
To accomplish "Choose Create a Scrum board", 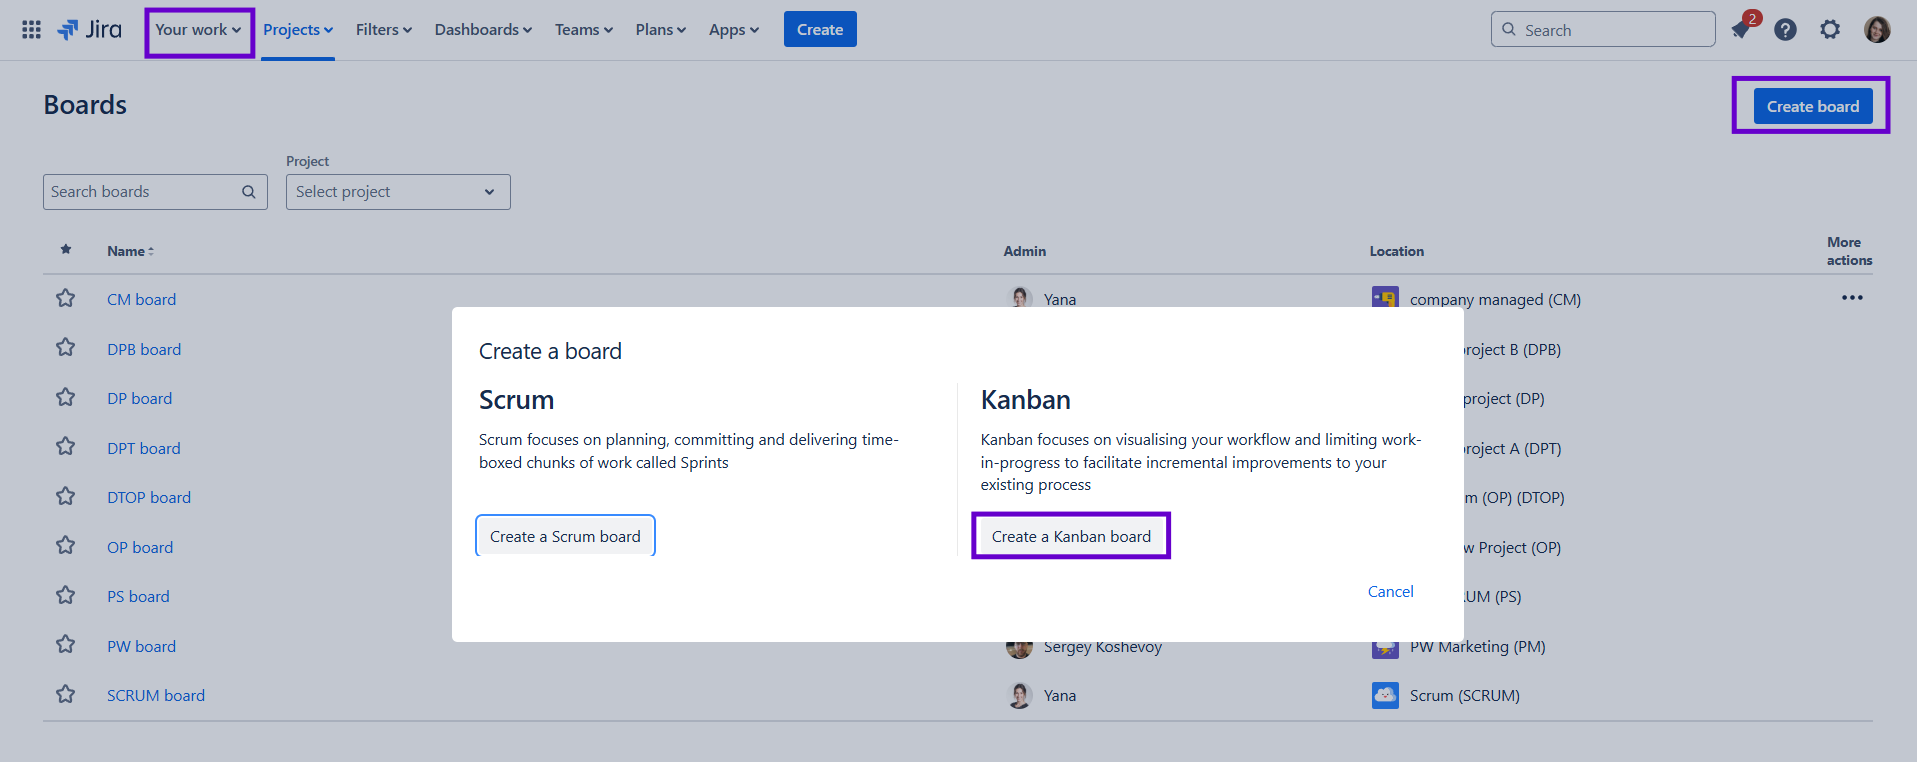I will (x=565, y=537).
